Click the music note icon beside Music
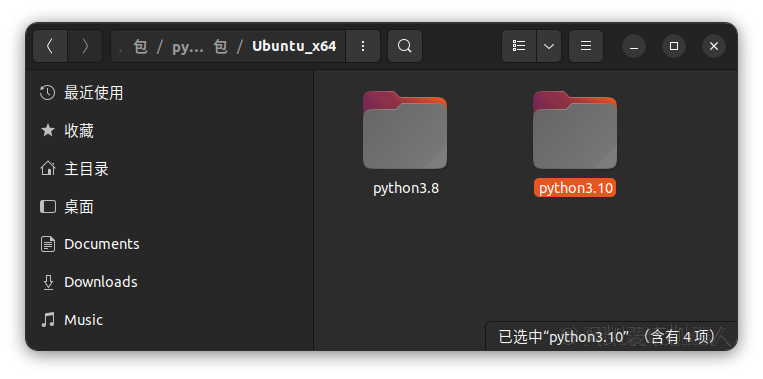This screenshot has height=379, width=763. coord(48,320)
